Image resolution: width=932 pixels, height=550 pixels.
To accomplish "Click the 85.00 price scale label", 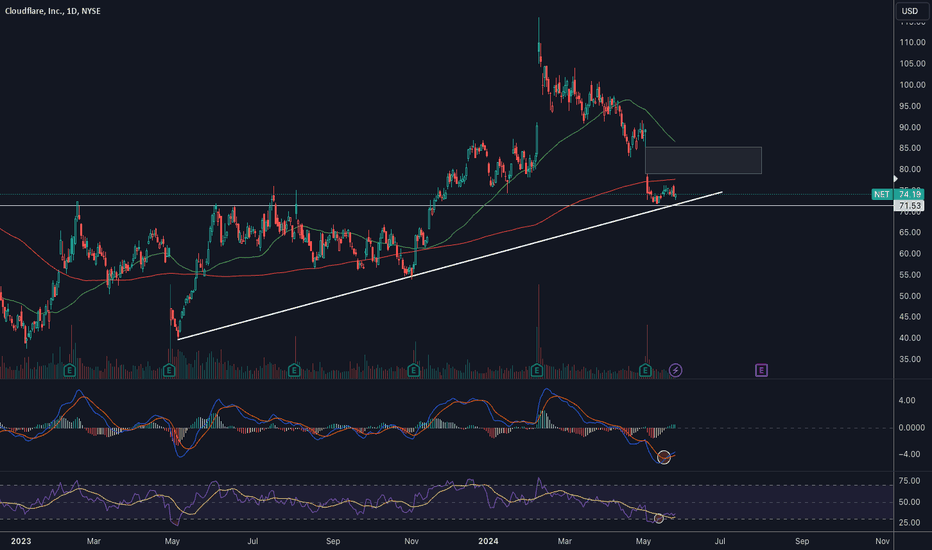I will click(x=912, y=148).
